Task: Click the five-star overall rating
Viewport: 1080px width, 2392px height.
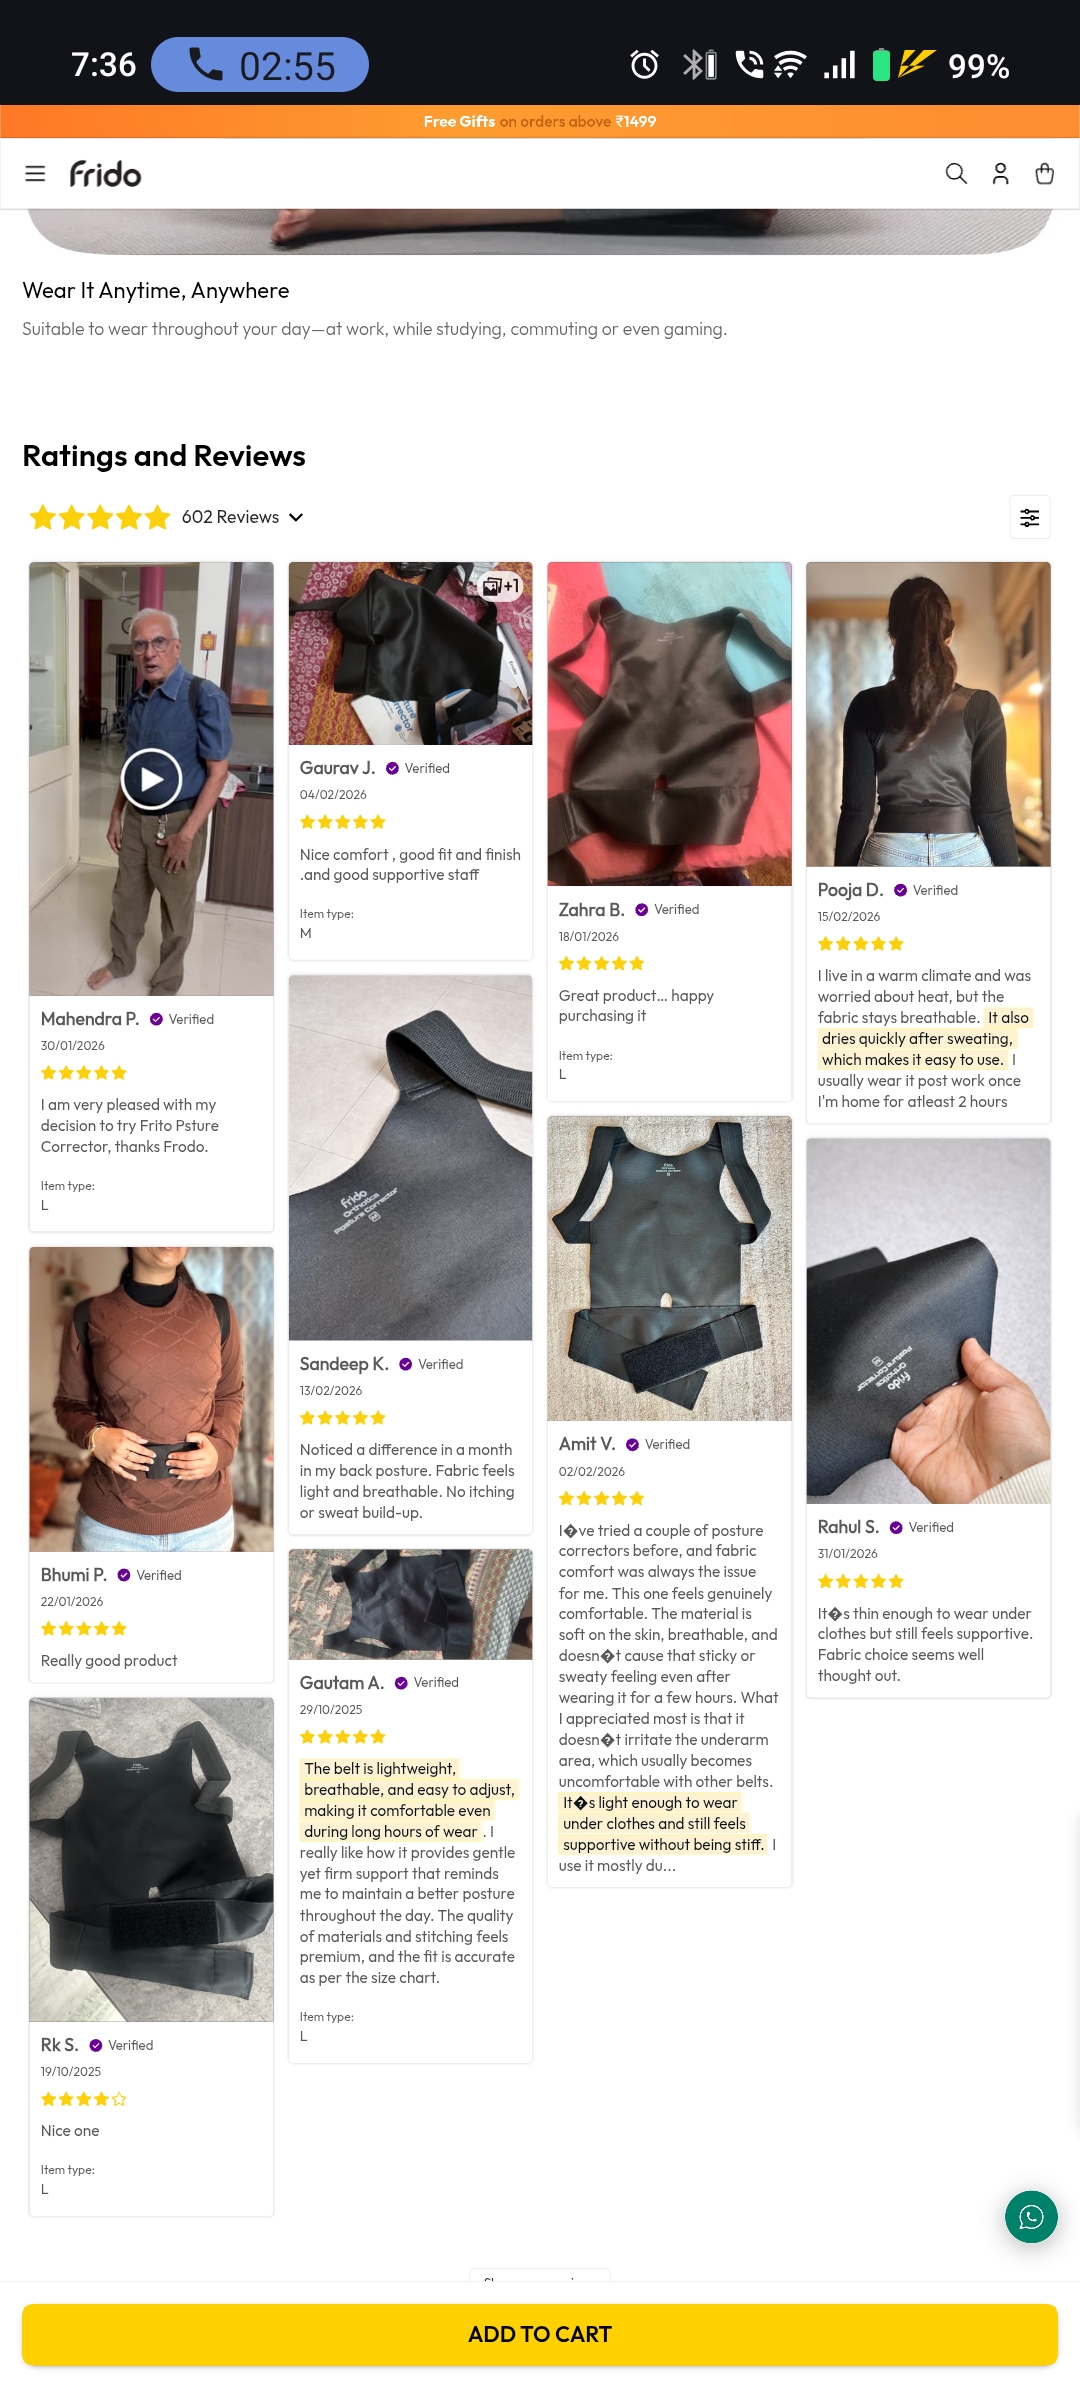Action: pos(100,517)
